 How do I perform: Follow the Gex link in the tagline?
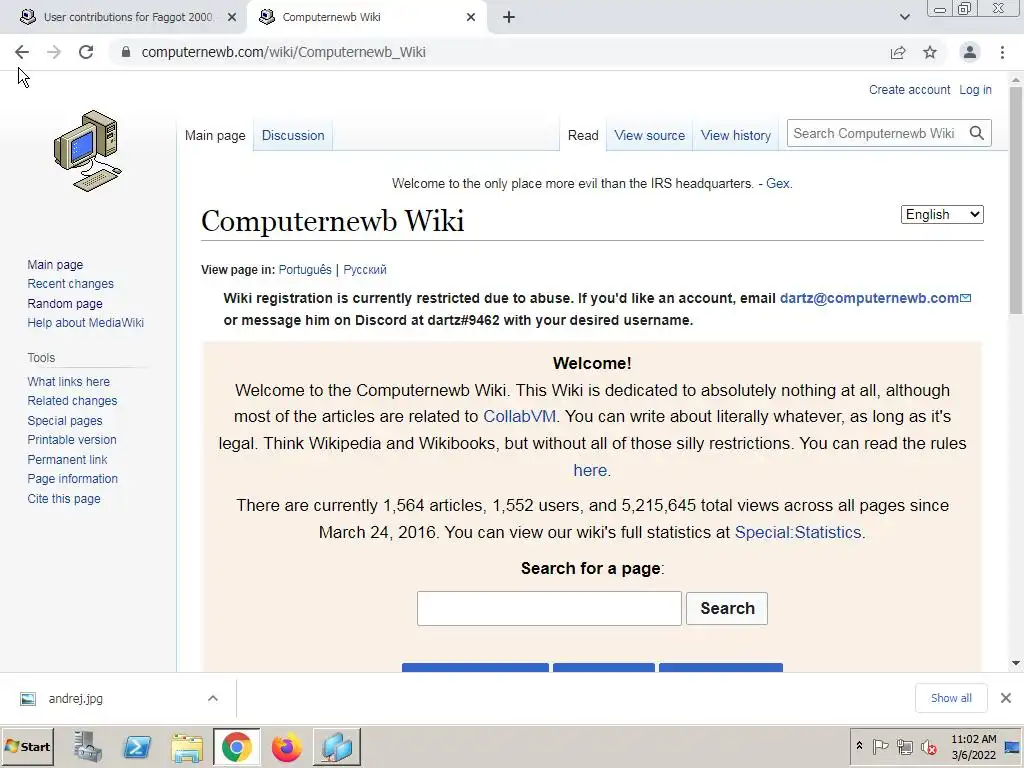pos(777,184)
